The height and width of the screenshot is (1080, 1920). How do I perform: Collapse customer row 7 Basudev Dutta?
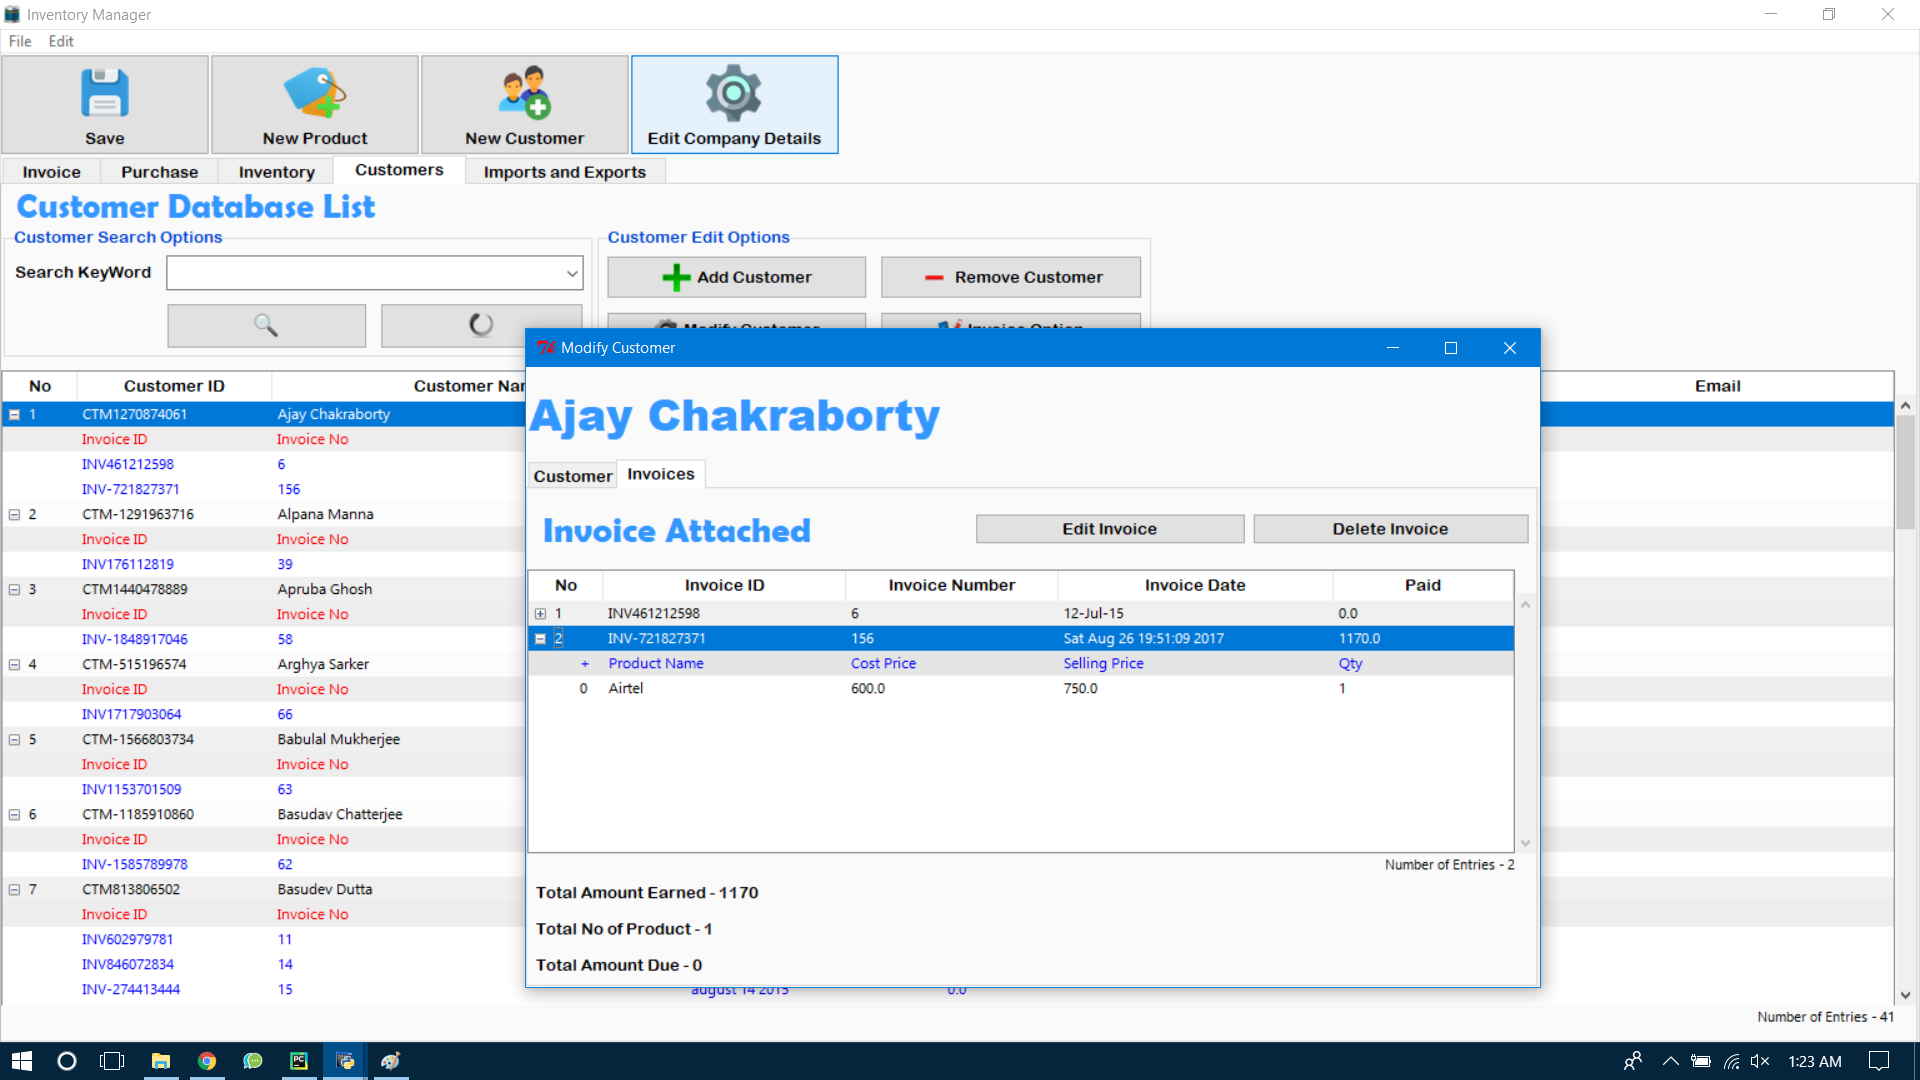(x=15, y=889)
